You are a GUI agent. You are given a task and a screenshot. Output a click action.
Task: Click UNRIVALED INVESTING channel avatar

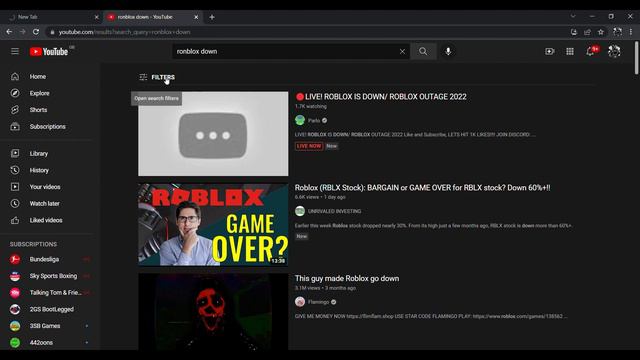300,211
